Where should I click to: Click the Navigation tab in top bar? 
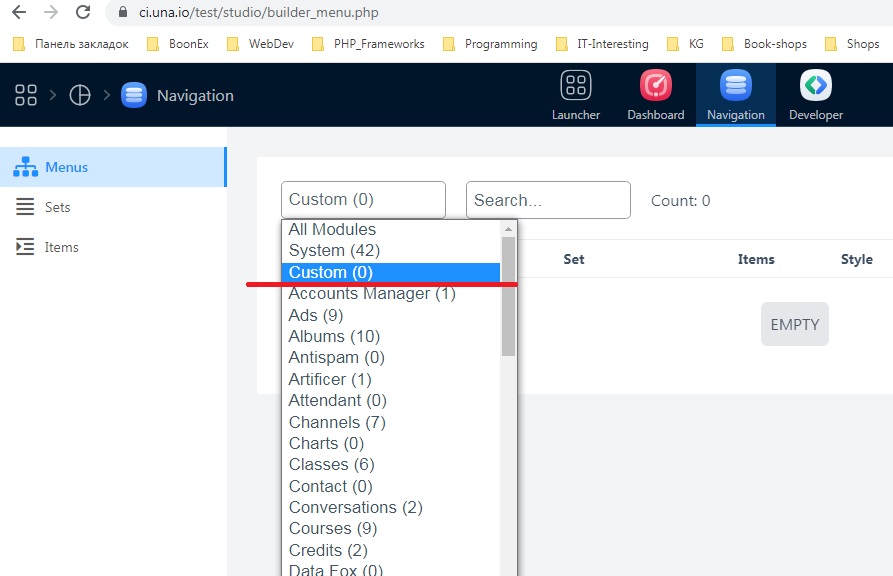point(735,96)
